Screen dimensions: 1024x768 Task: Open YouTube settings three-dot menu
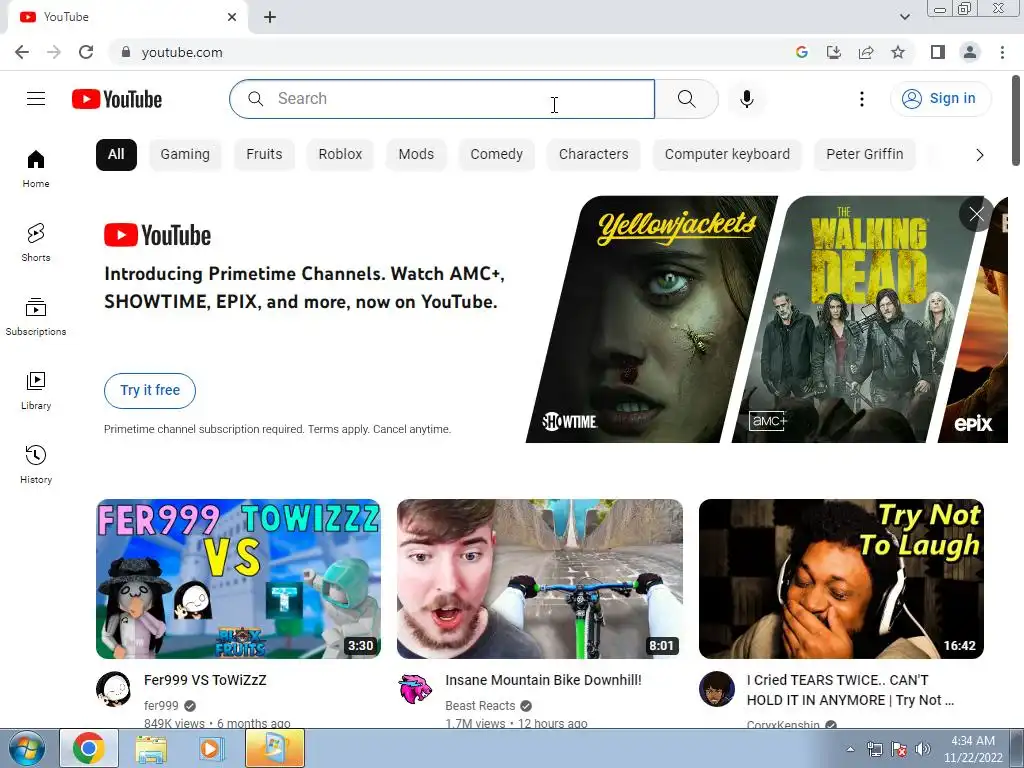(861, 99)
